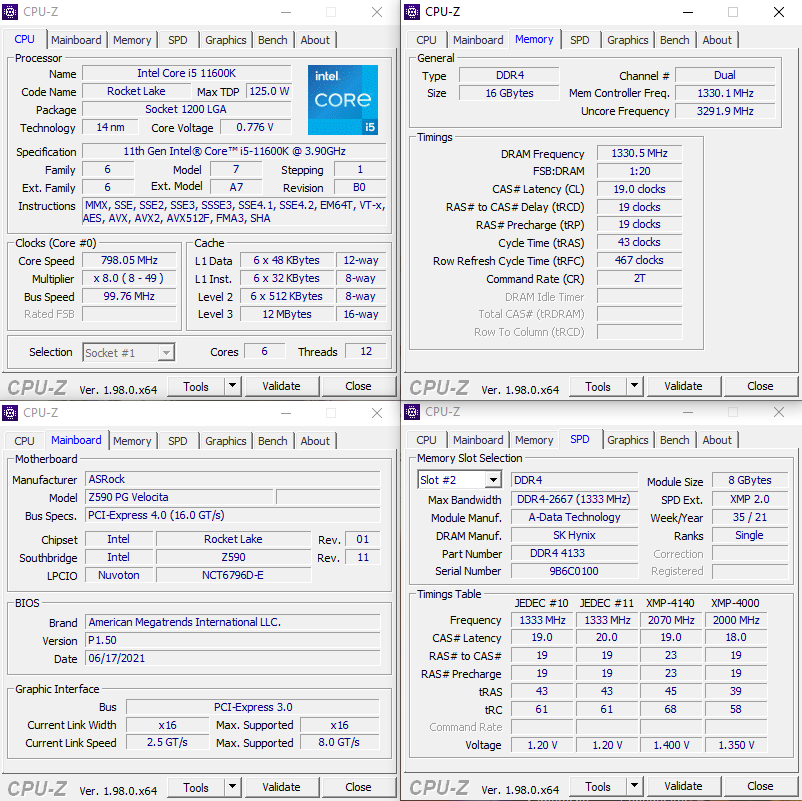Click Validate button in the Memory window
802x801 pixels.
(684, 386)
